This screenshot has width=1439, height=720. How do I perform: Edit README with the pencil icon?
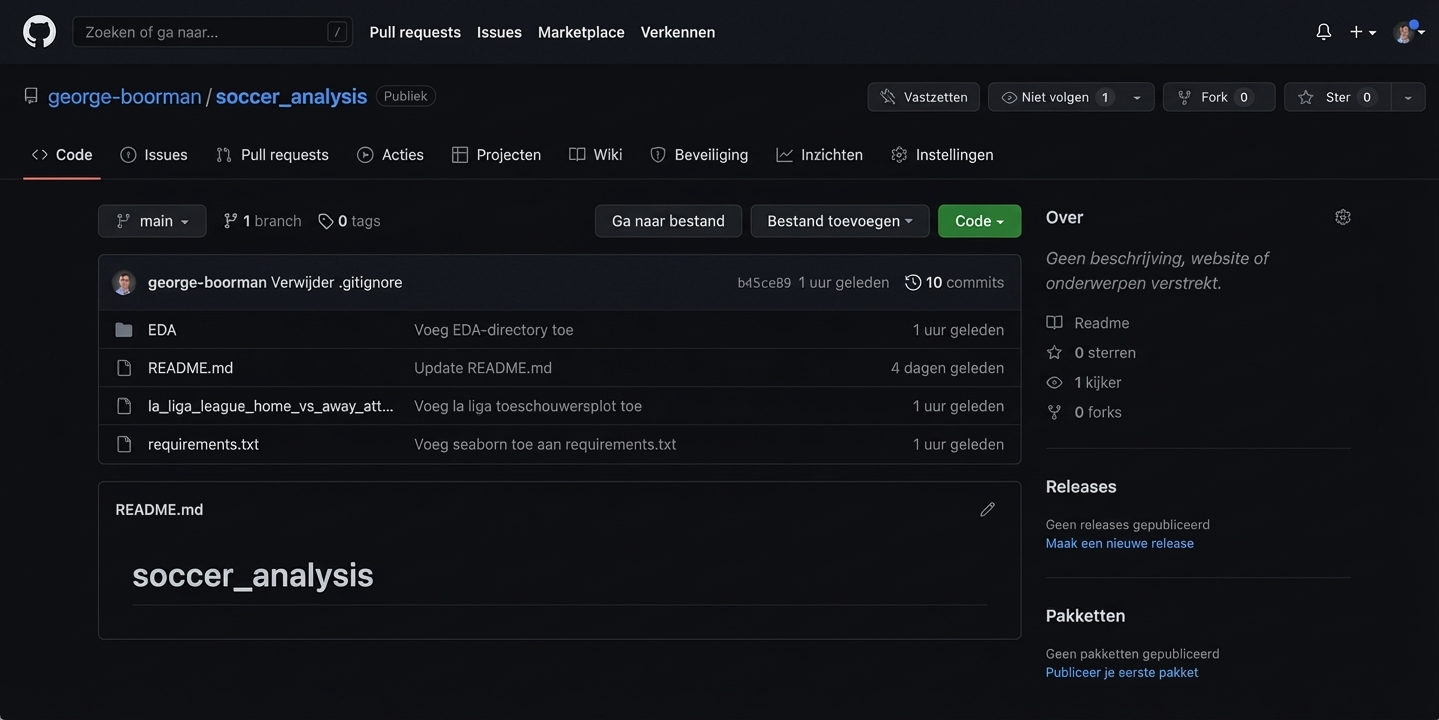point(987,510)
